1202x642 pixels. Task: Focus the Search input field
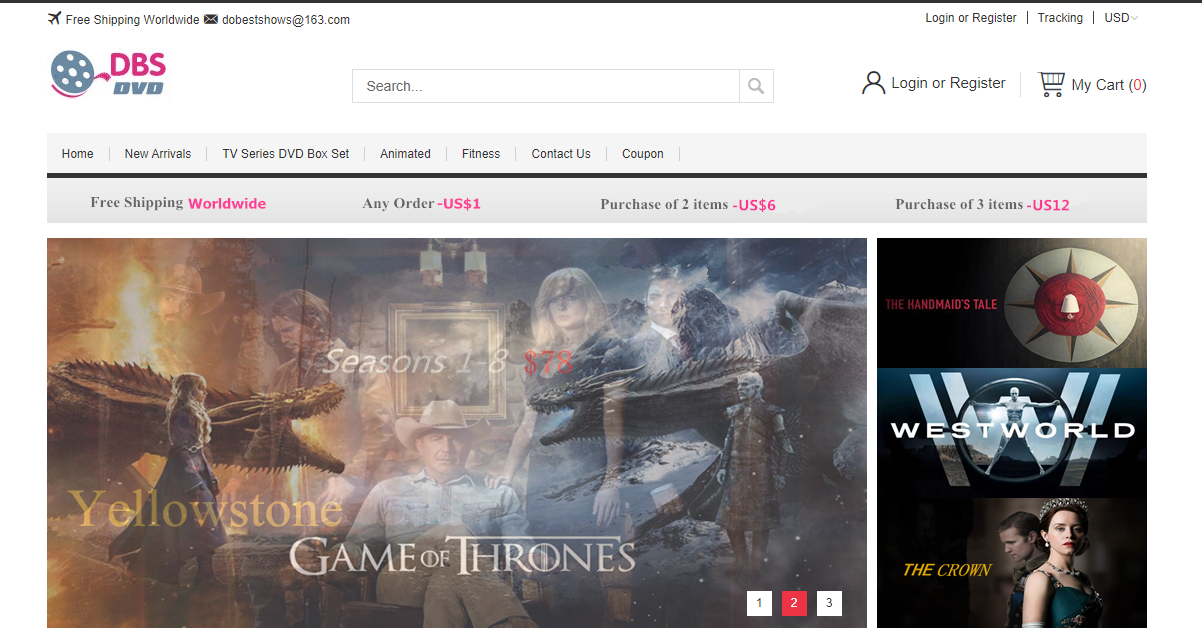pos(546,86)
